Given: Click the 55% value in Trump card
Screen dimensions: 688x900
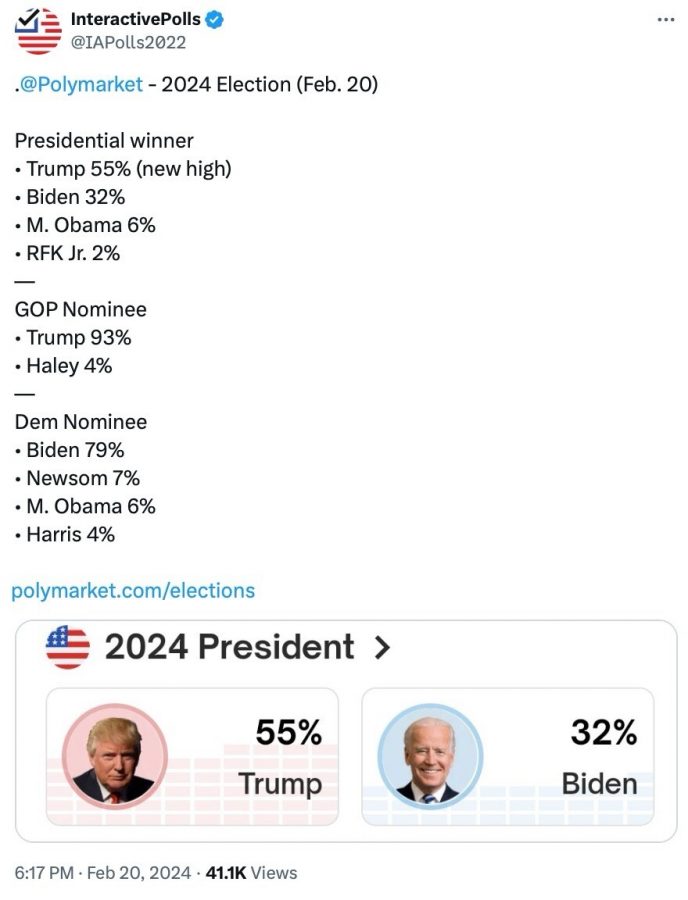Looking at the screenshot, I should (288, 733).
